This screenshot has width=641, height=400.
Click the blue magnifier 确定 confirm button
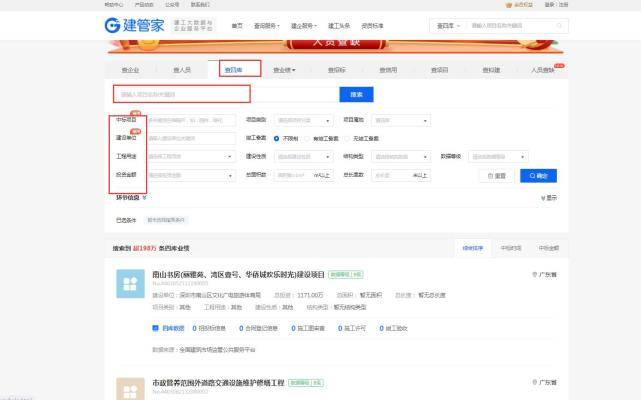coord(538,176)
